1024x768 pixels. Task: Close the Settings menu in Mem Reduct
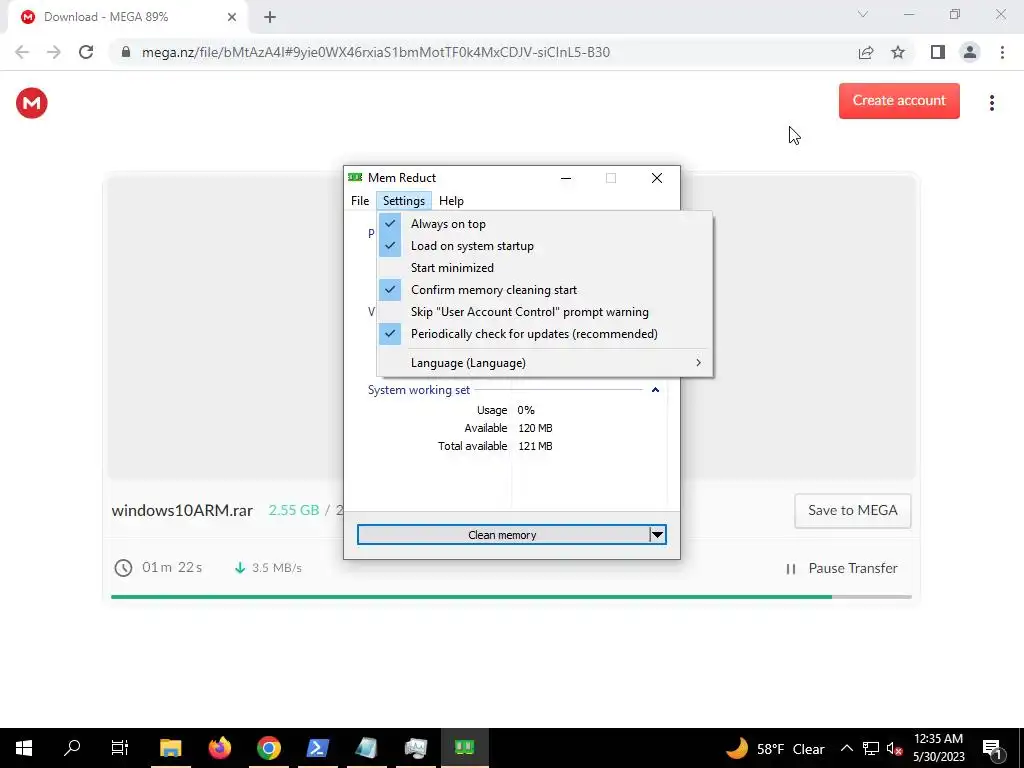click(404, 201)
